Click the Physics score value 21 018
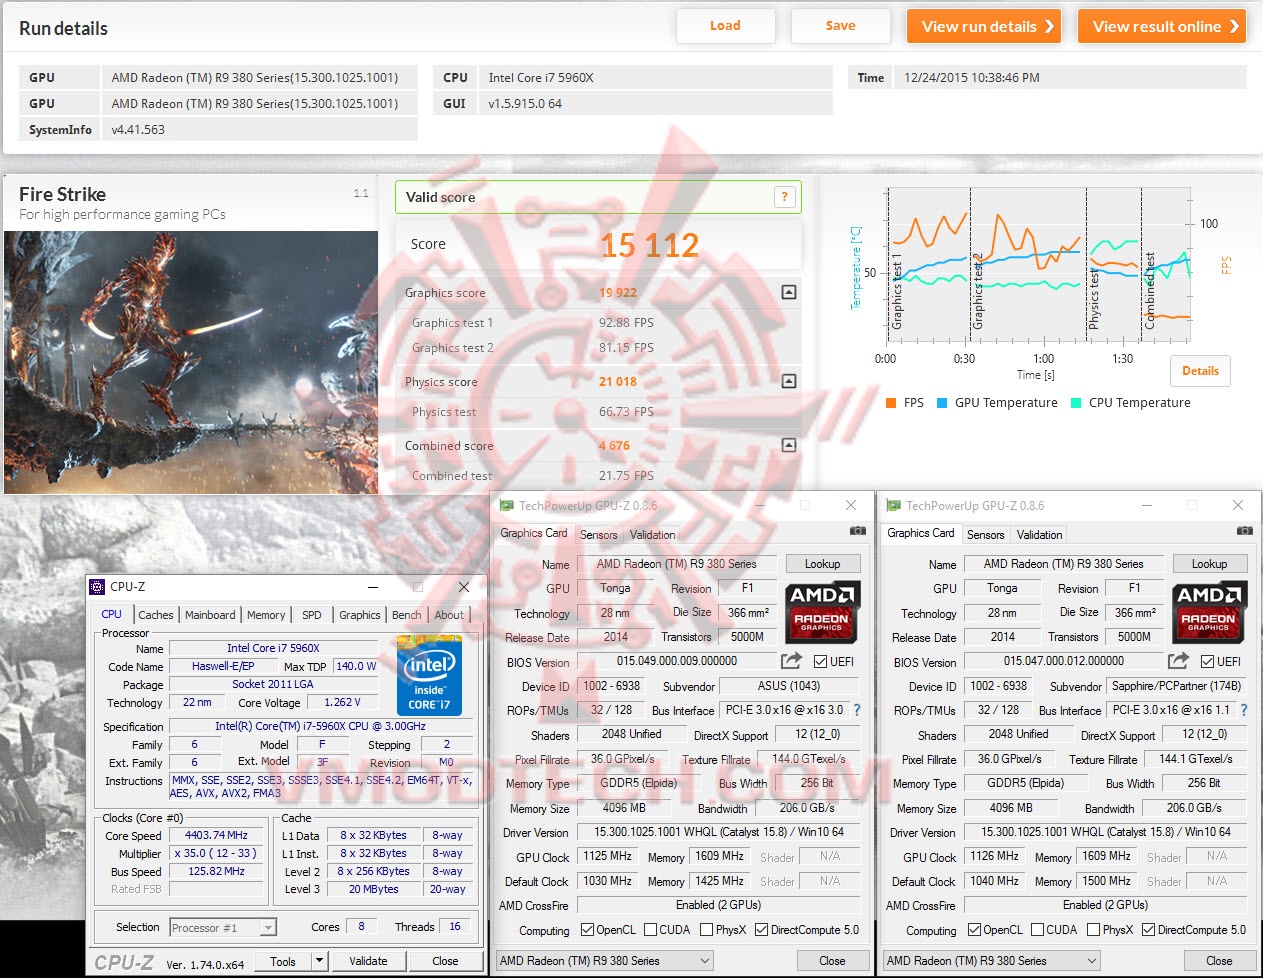 click(x=618, y=381)
